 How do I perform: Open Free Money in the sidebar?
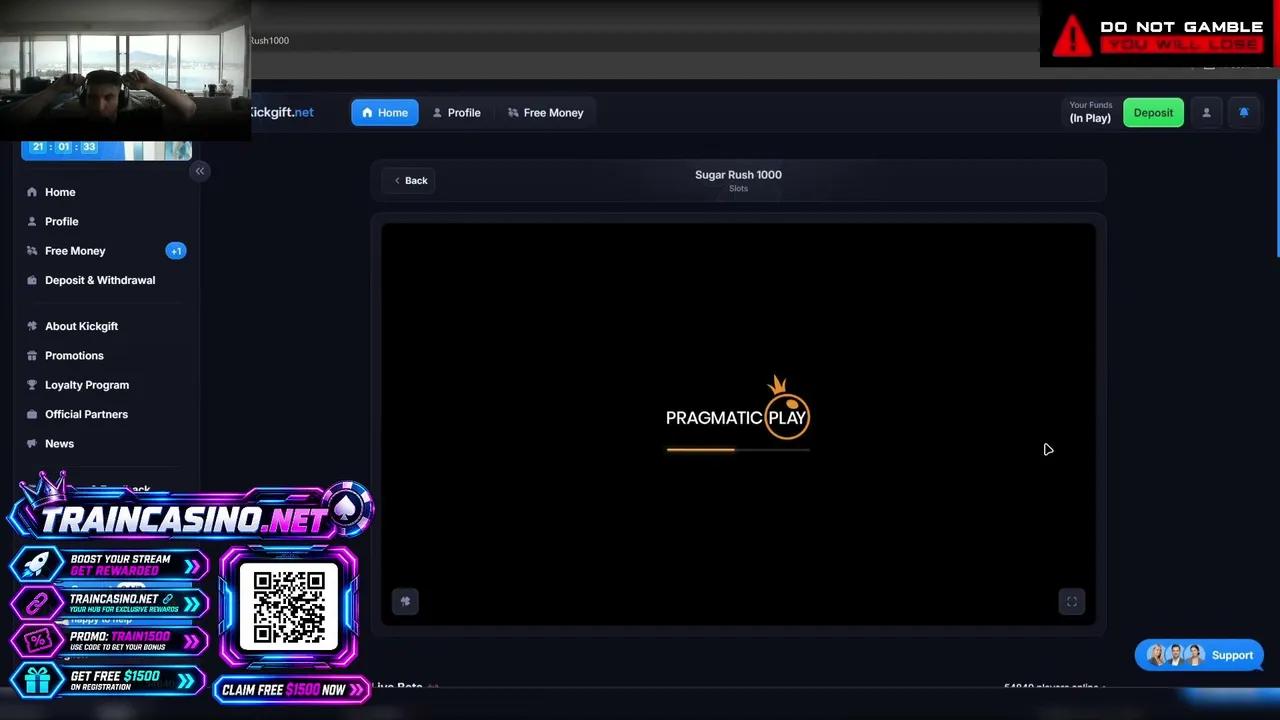click(x=106, y=251)
